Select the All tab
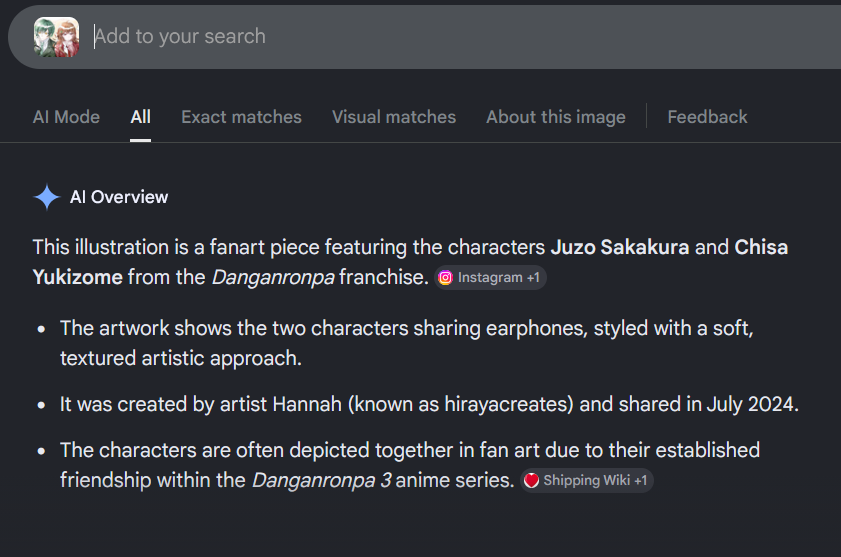 coord(141,117)
